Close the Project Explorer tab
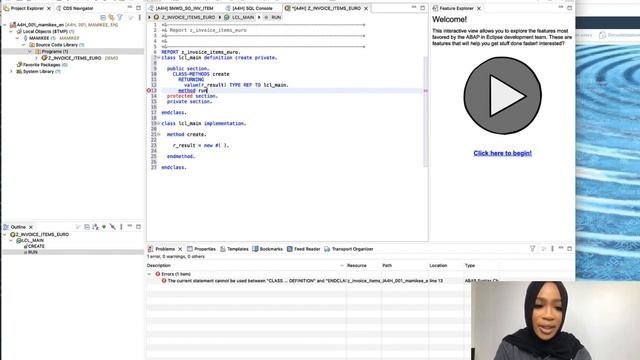 pos(49,8)
